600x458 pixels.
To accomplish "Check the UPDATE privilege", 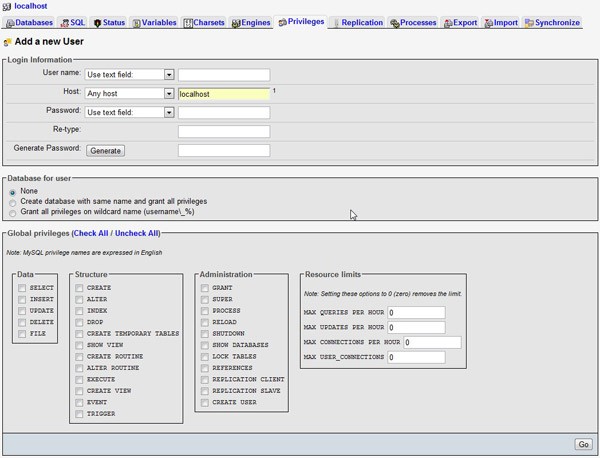I will pyautogui.click(x=22, y=311).
